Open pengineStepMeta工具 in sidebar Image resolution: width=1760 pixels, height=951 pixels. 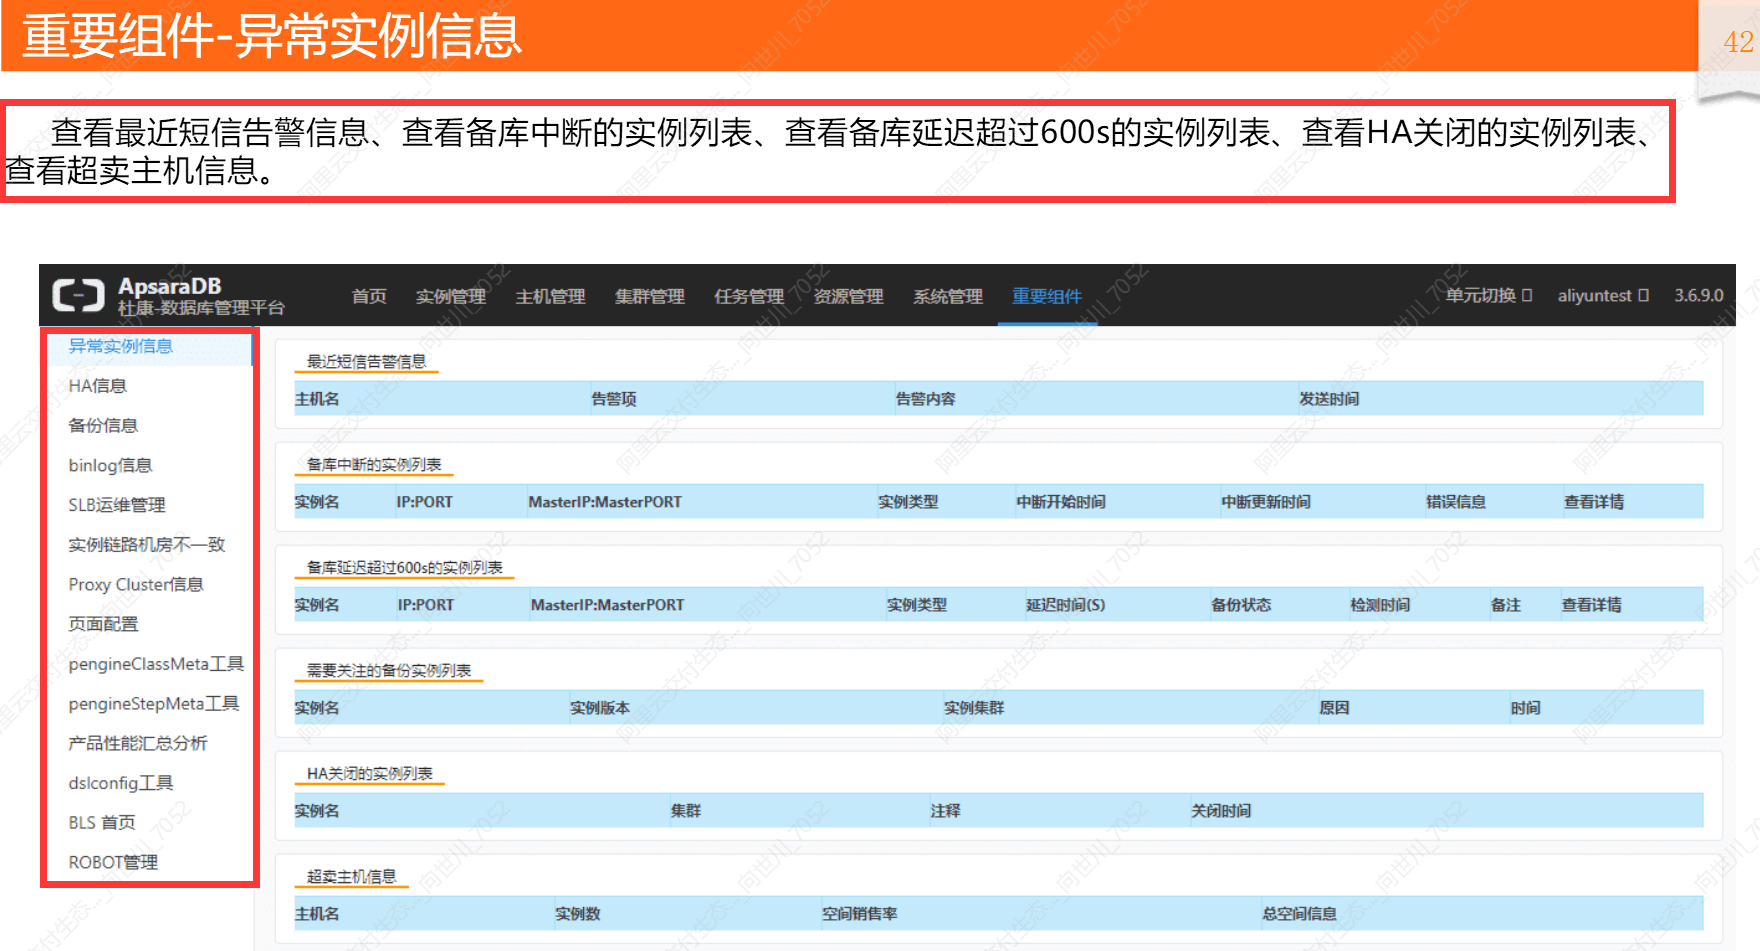tap(154, 703)
